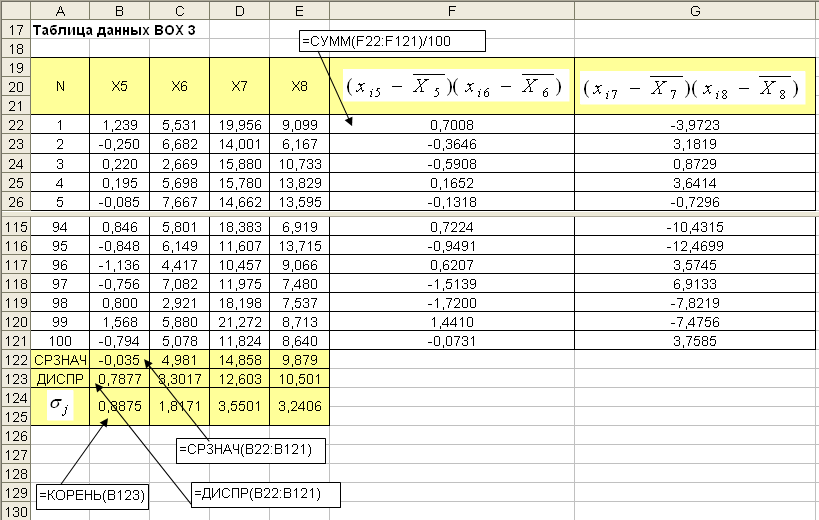Image resolution: width=819 pixels, height=520 pixels.
Task: Select row 17 header
Action: [x=16, y=30]
